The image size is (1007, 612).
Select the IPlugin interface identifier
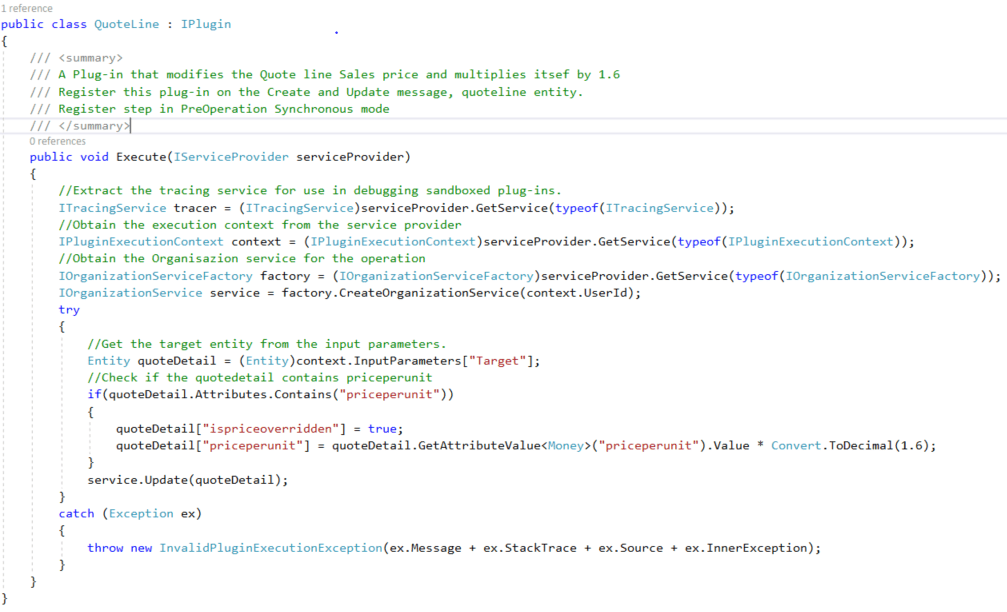point(206,24)
